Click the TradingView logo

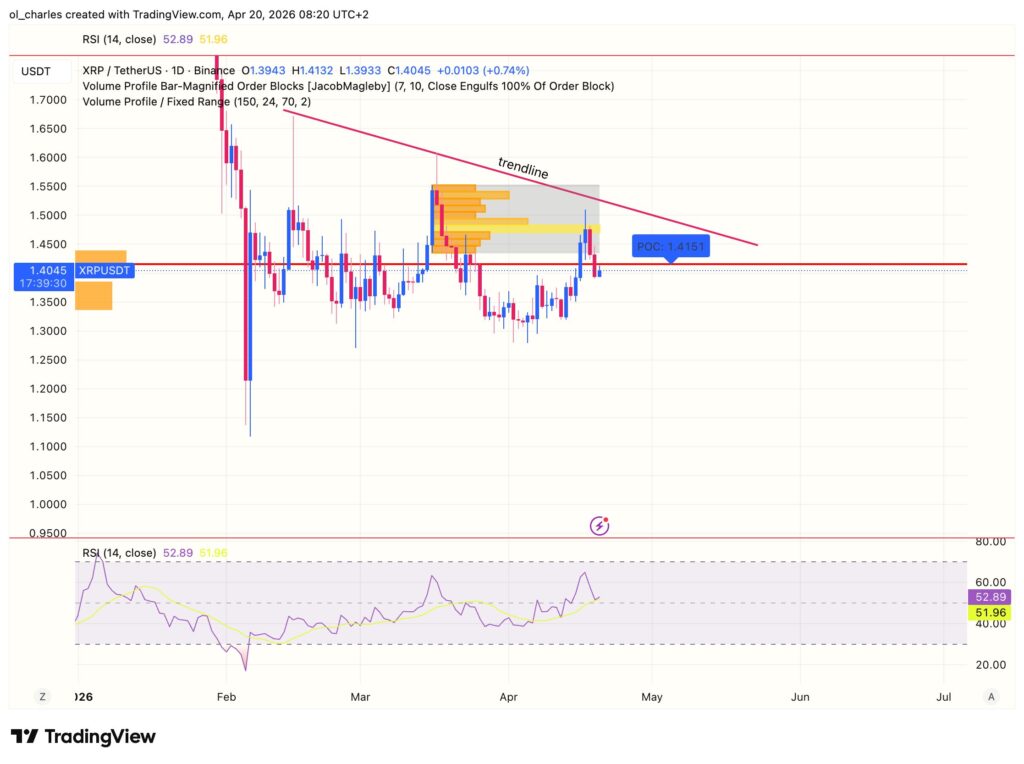click(83, 737)
